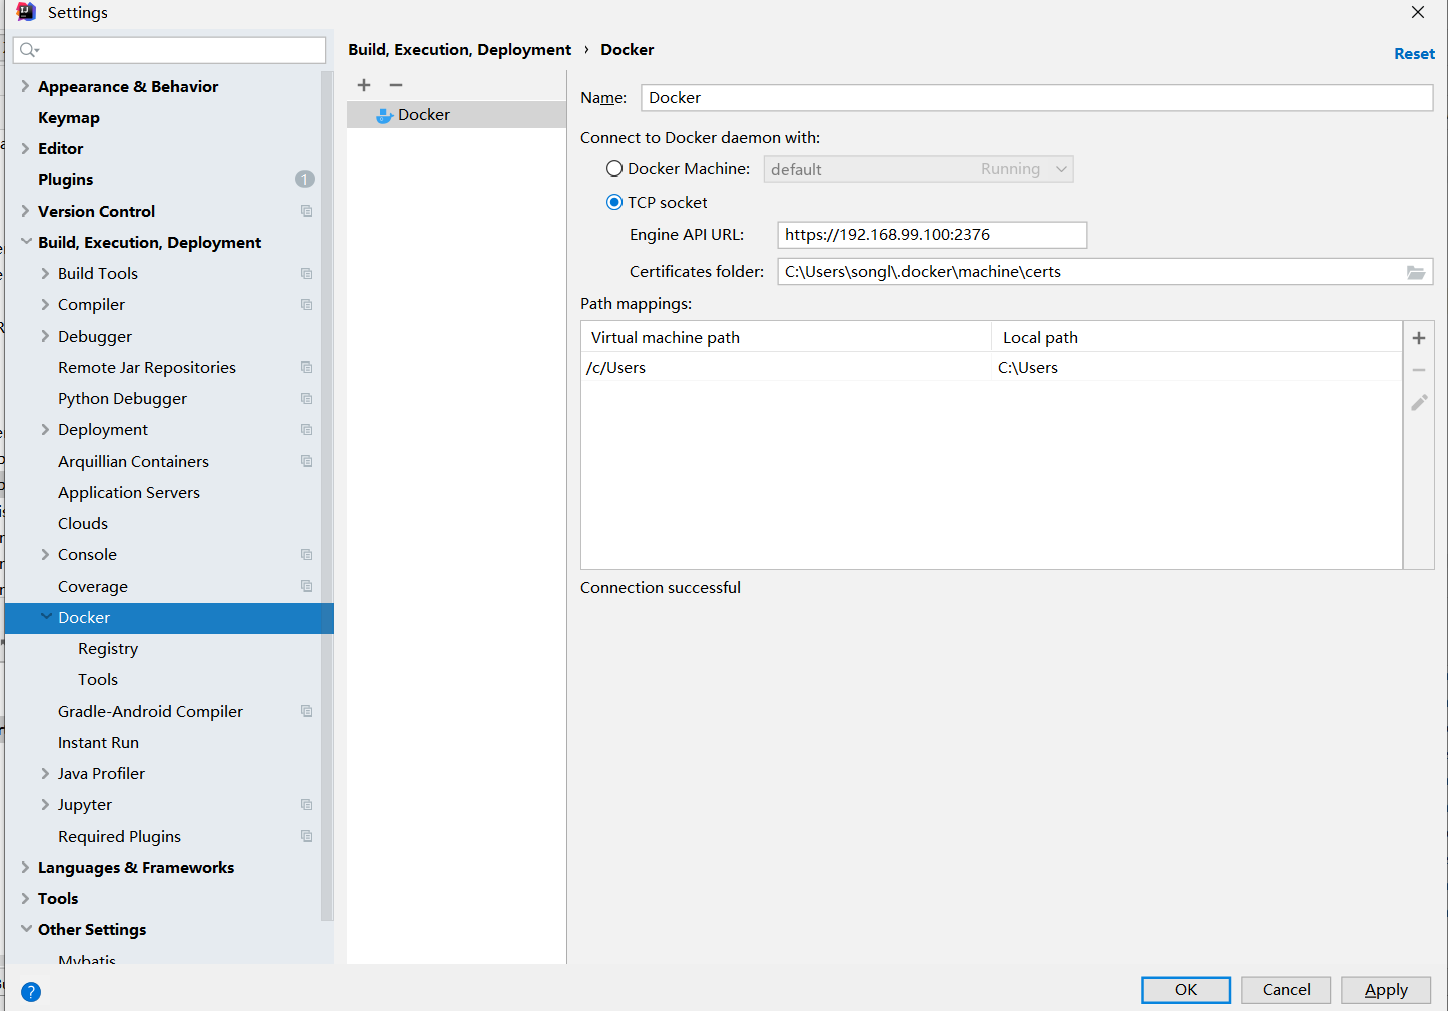Open Plugins settings page
Image resolution: width=1448 pixels, height=1011 pixels.
(x=66, y=179)
